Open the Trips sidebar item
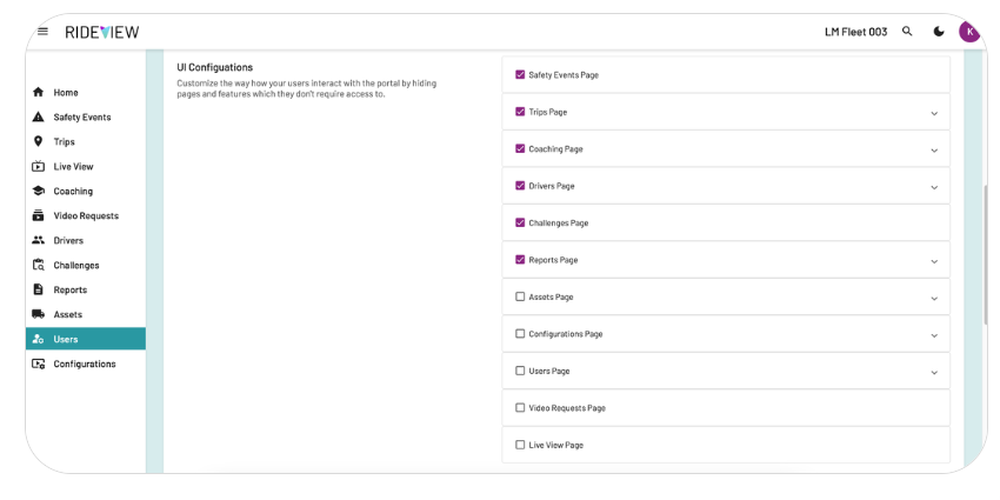1000x500 pixels. coord(85,142)
